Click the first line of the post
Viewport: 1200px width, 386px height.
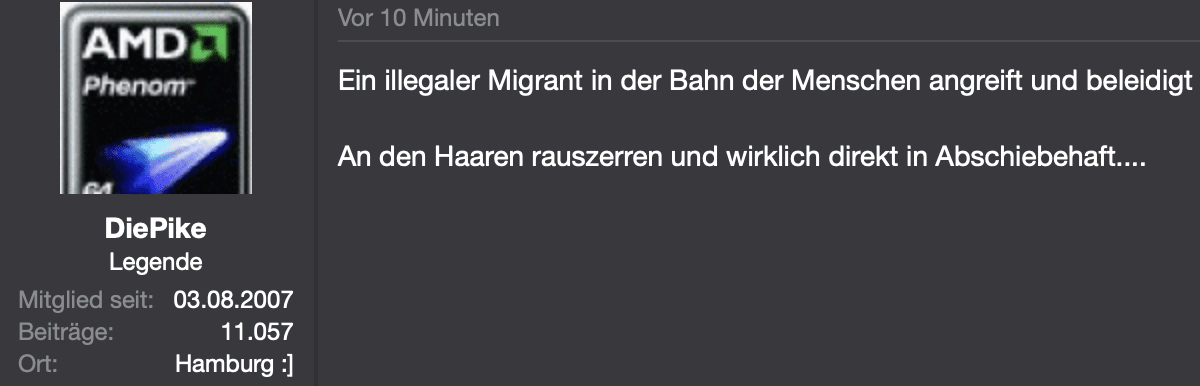(x=766, y=81)
